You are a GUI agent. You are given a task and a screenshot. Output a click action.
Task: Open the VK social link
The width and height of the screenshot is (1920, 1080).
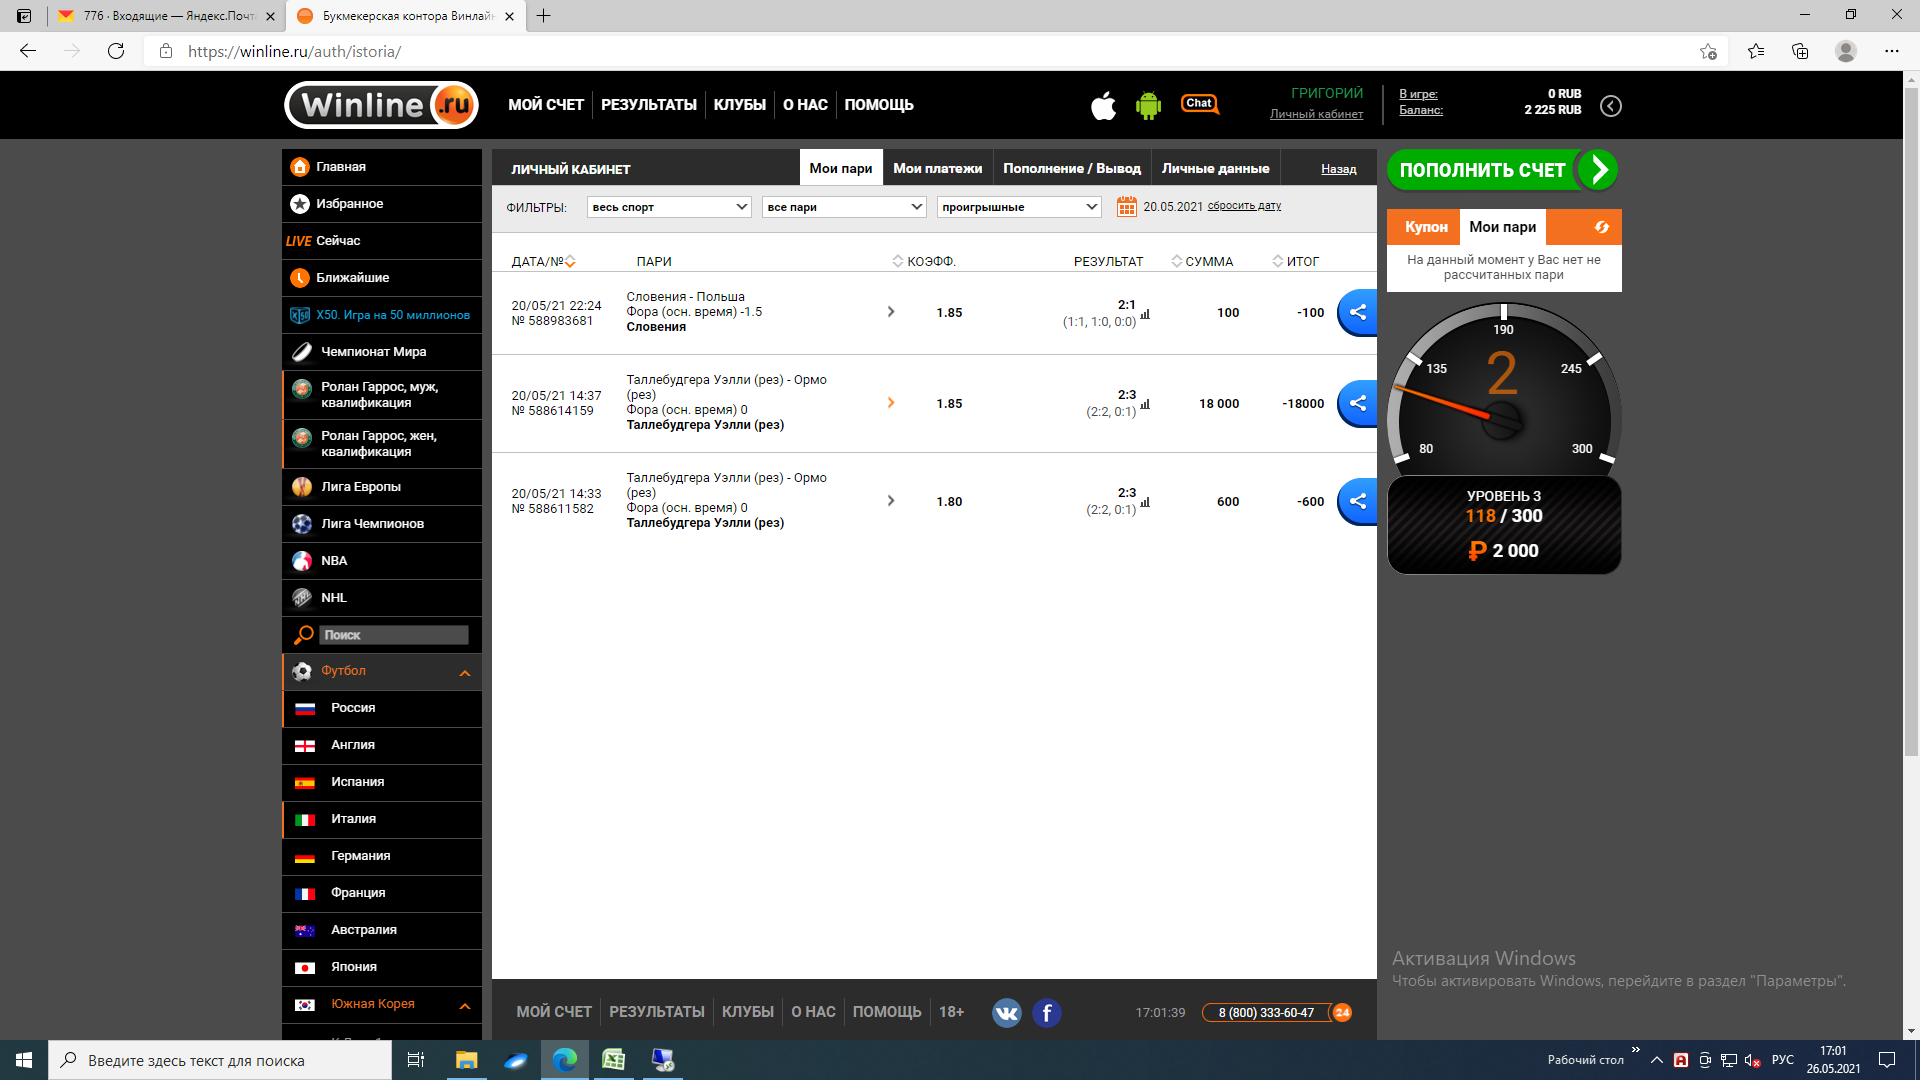click(x=1006, y=1013)
